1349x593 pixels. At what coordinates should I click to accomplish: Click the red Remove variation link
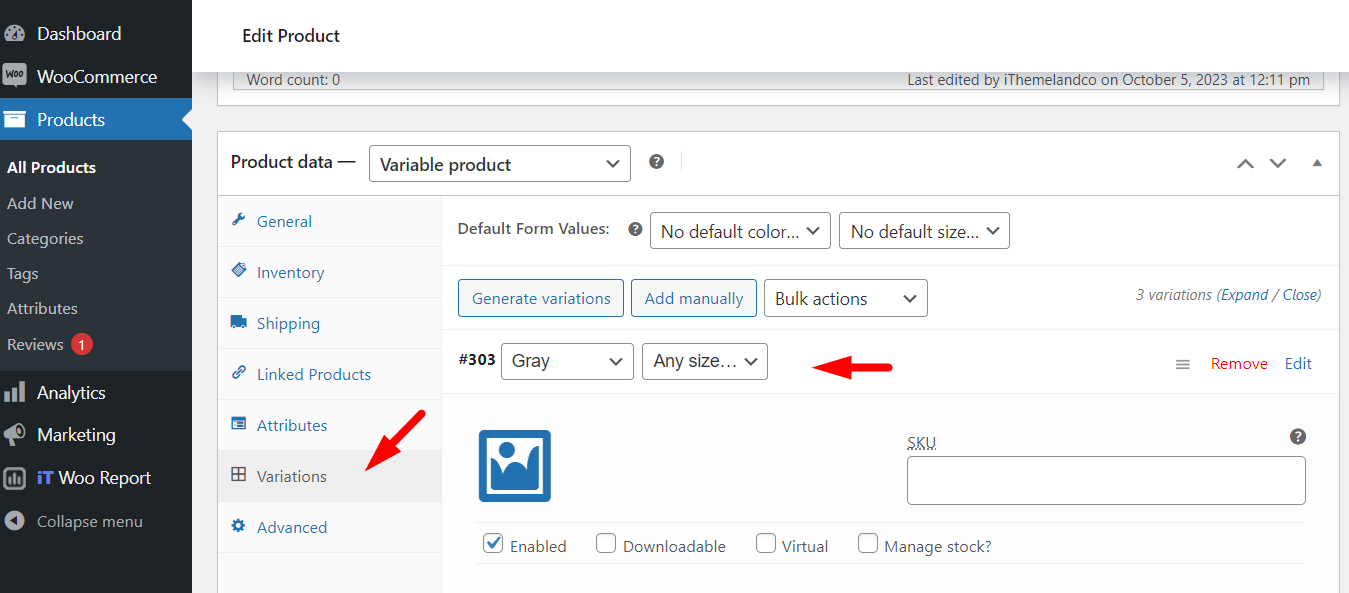point(1239,364)
